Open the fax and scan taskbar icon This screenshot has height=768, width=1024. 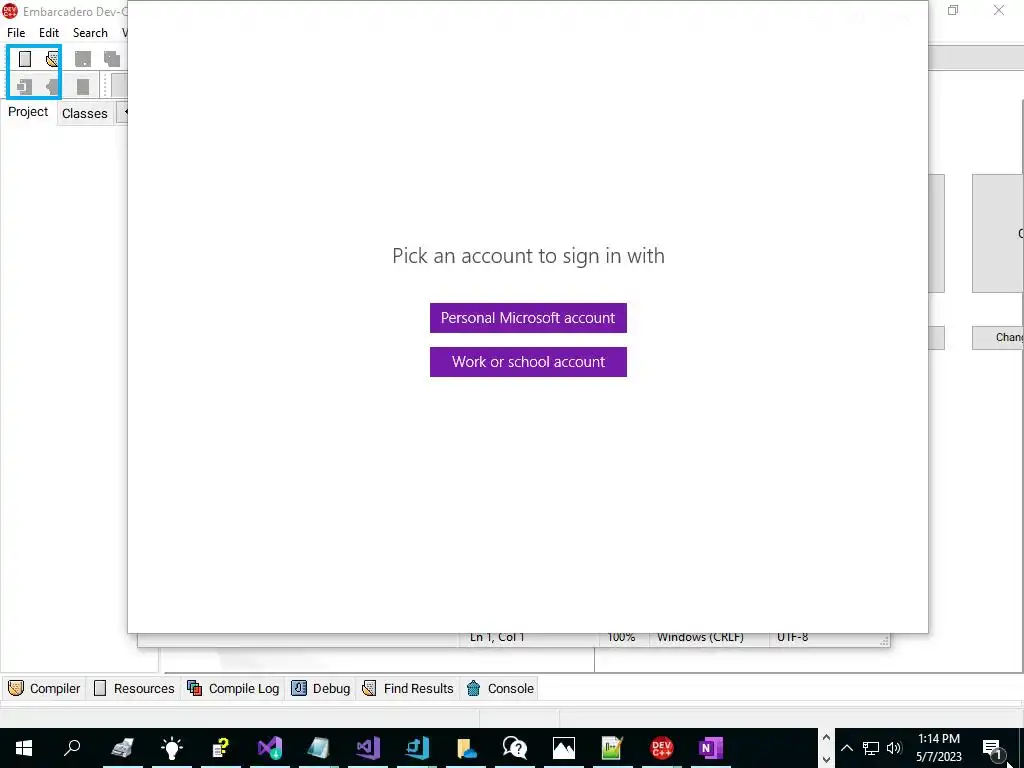(x=123, y=748)
